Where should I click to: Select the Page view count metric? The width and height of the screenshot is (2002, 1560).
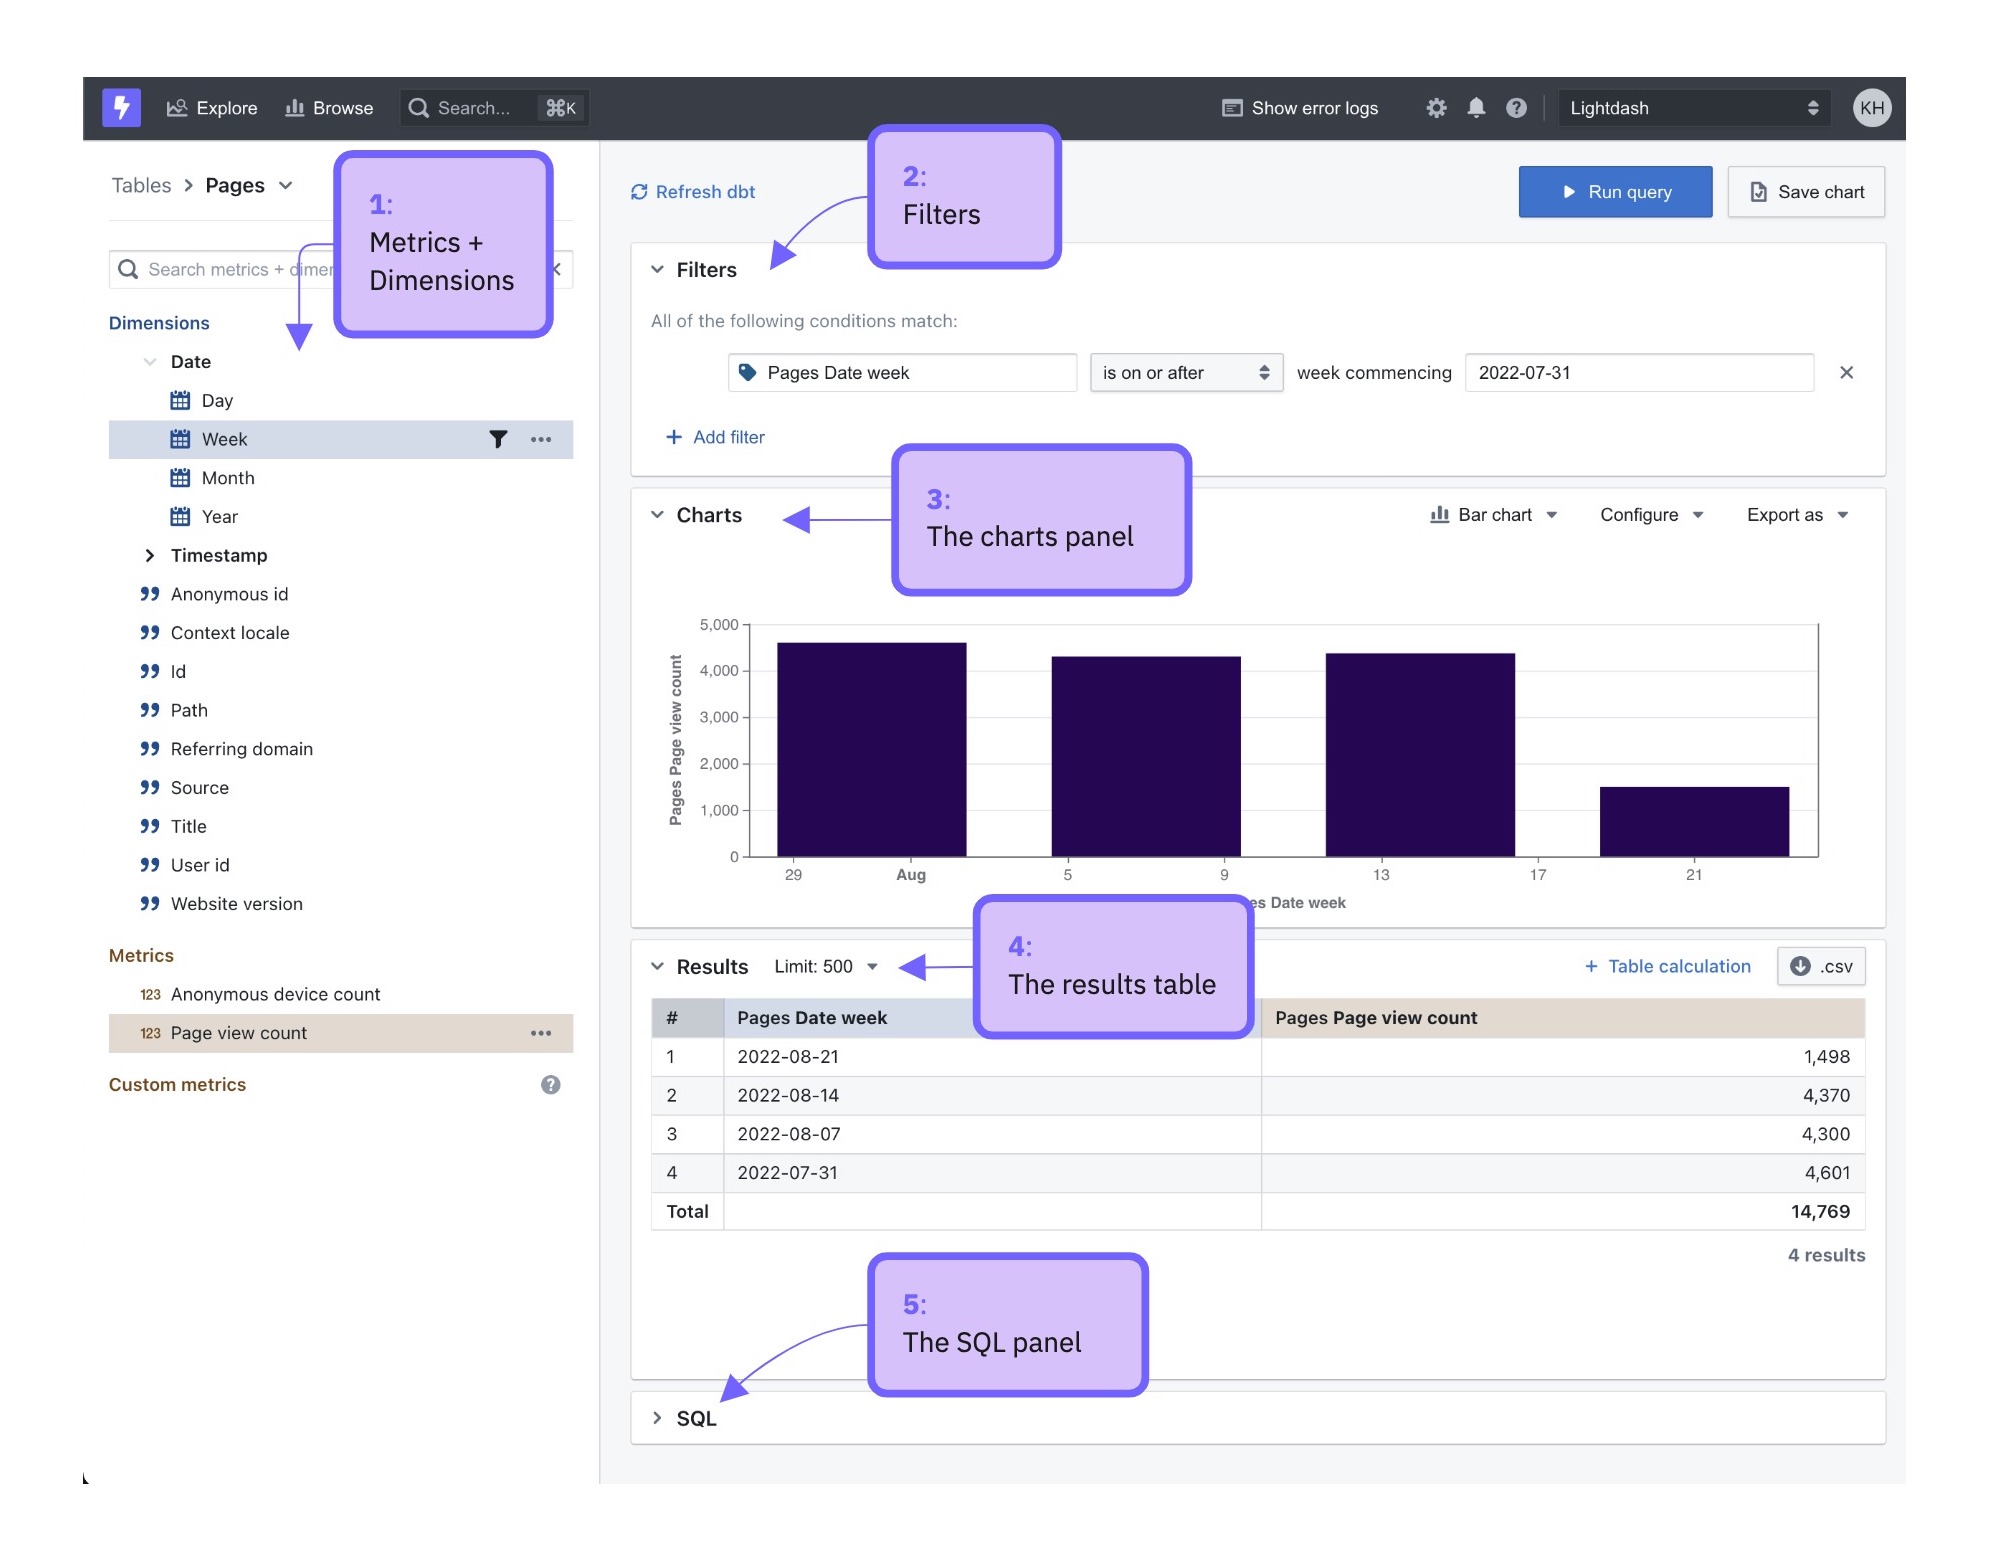341,1033
